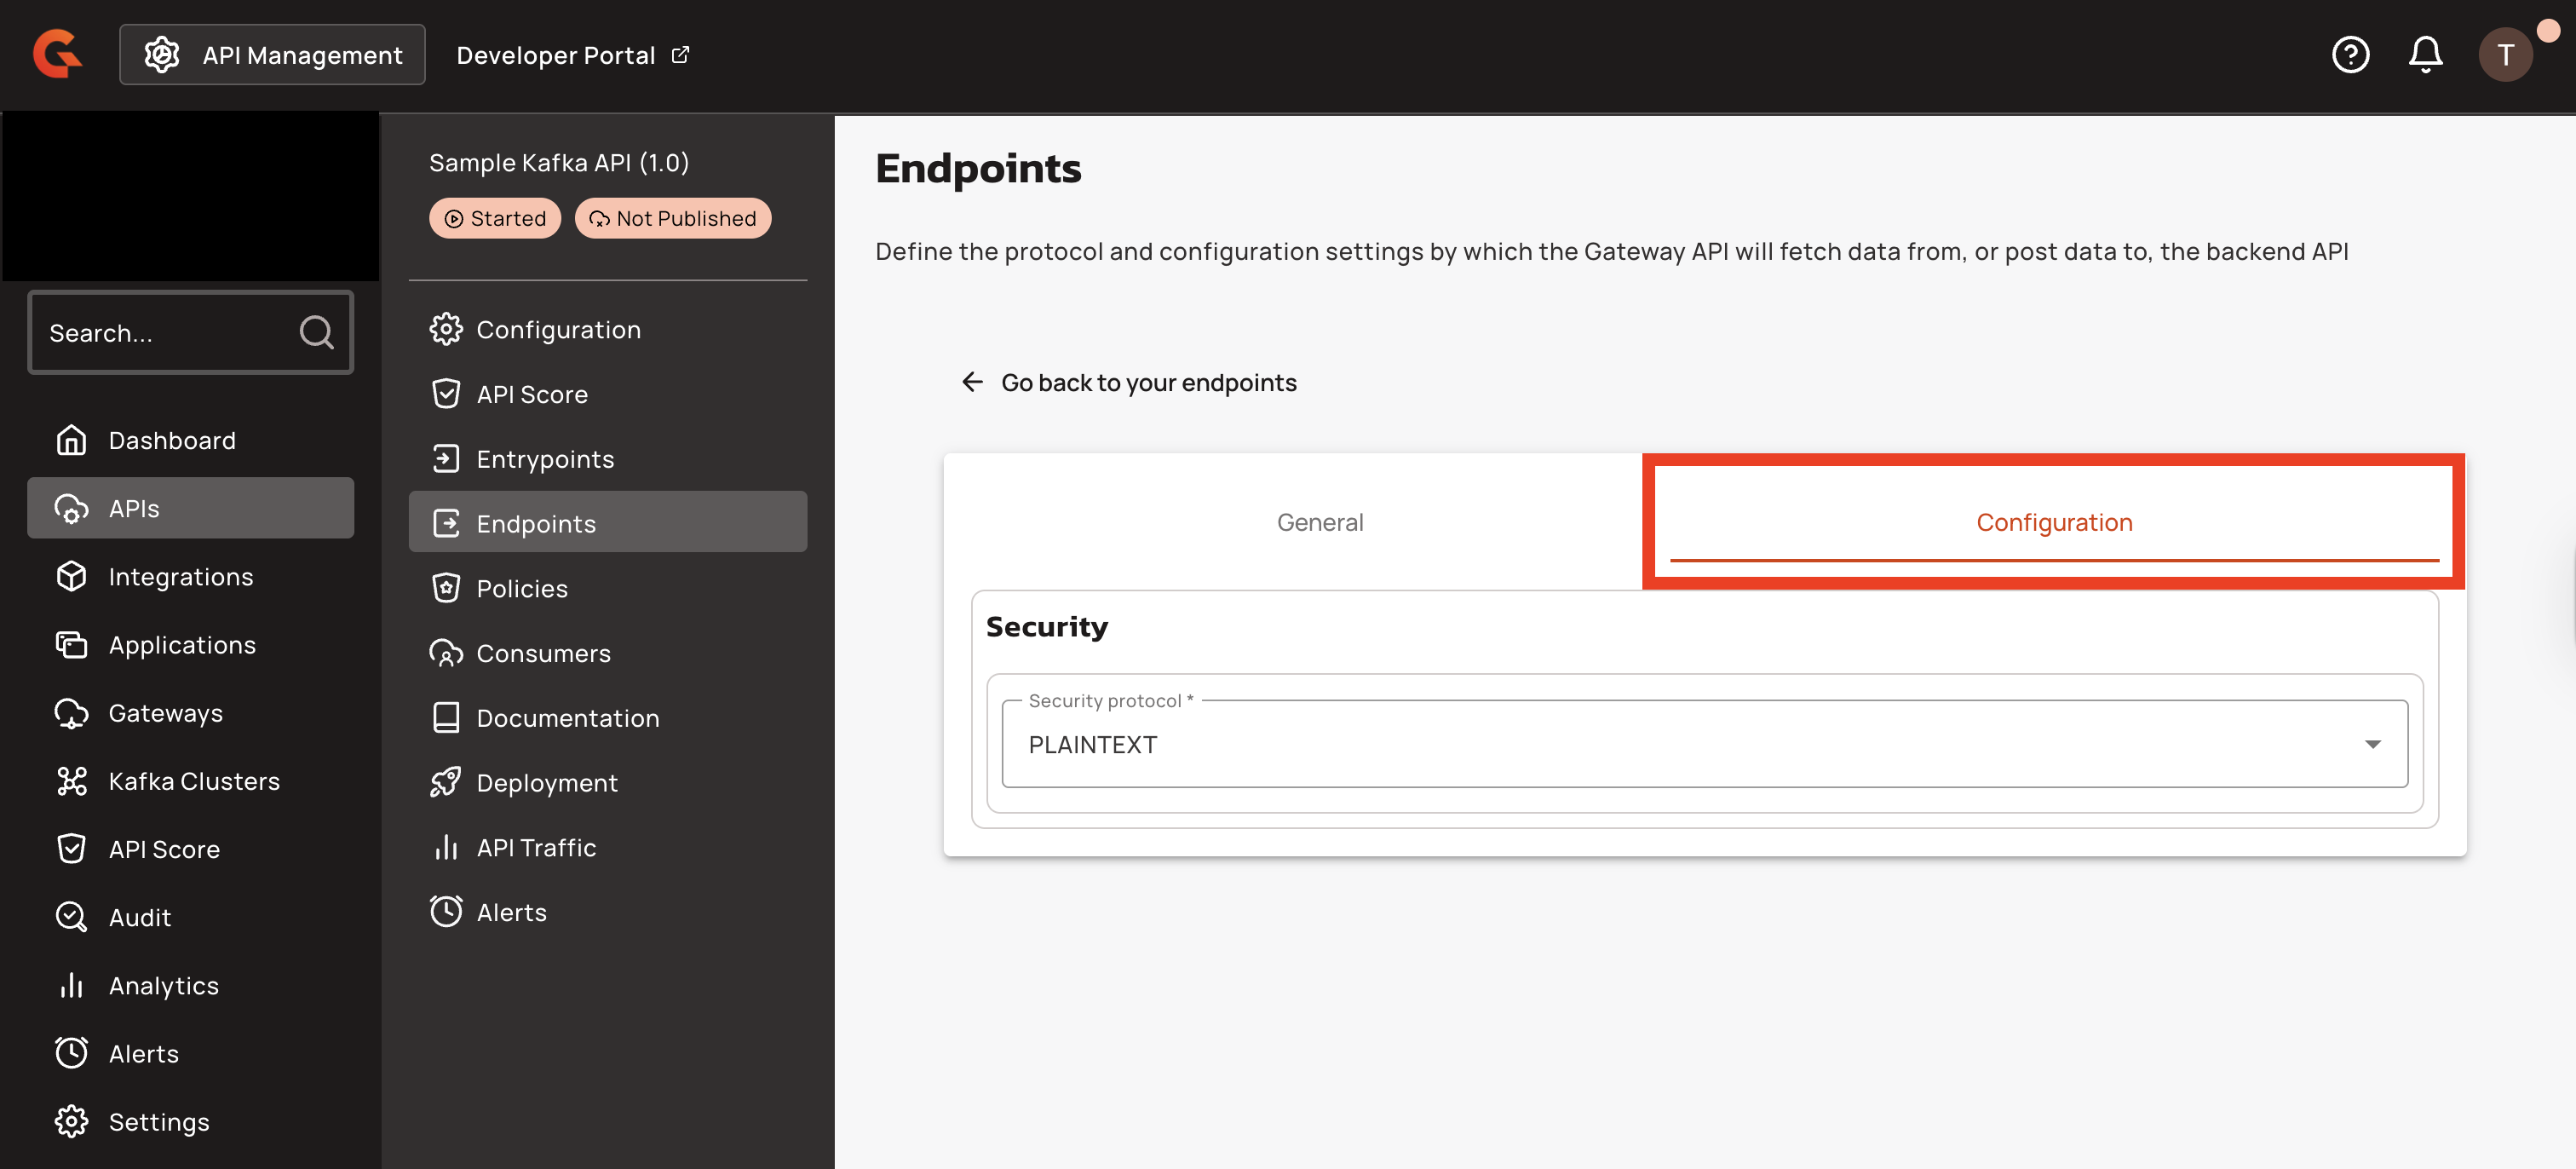
Task: Click the back arrow to endpoints
Action: [x=971, y=382]
